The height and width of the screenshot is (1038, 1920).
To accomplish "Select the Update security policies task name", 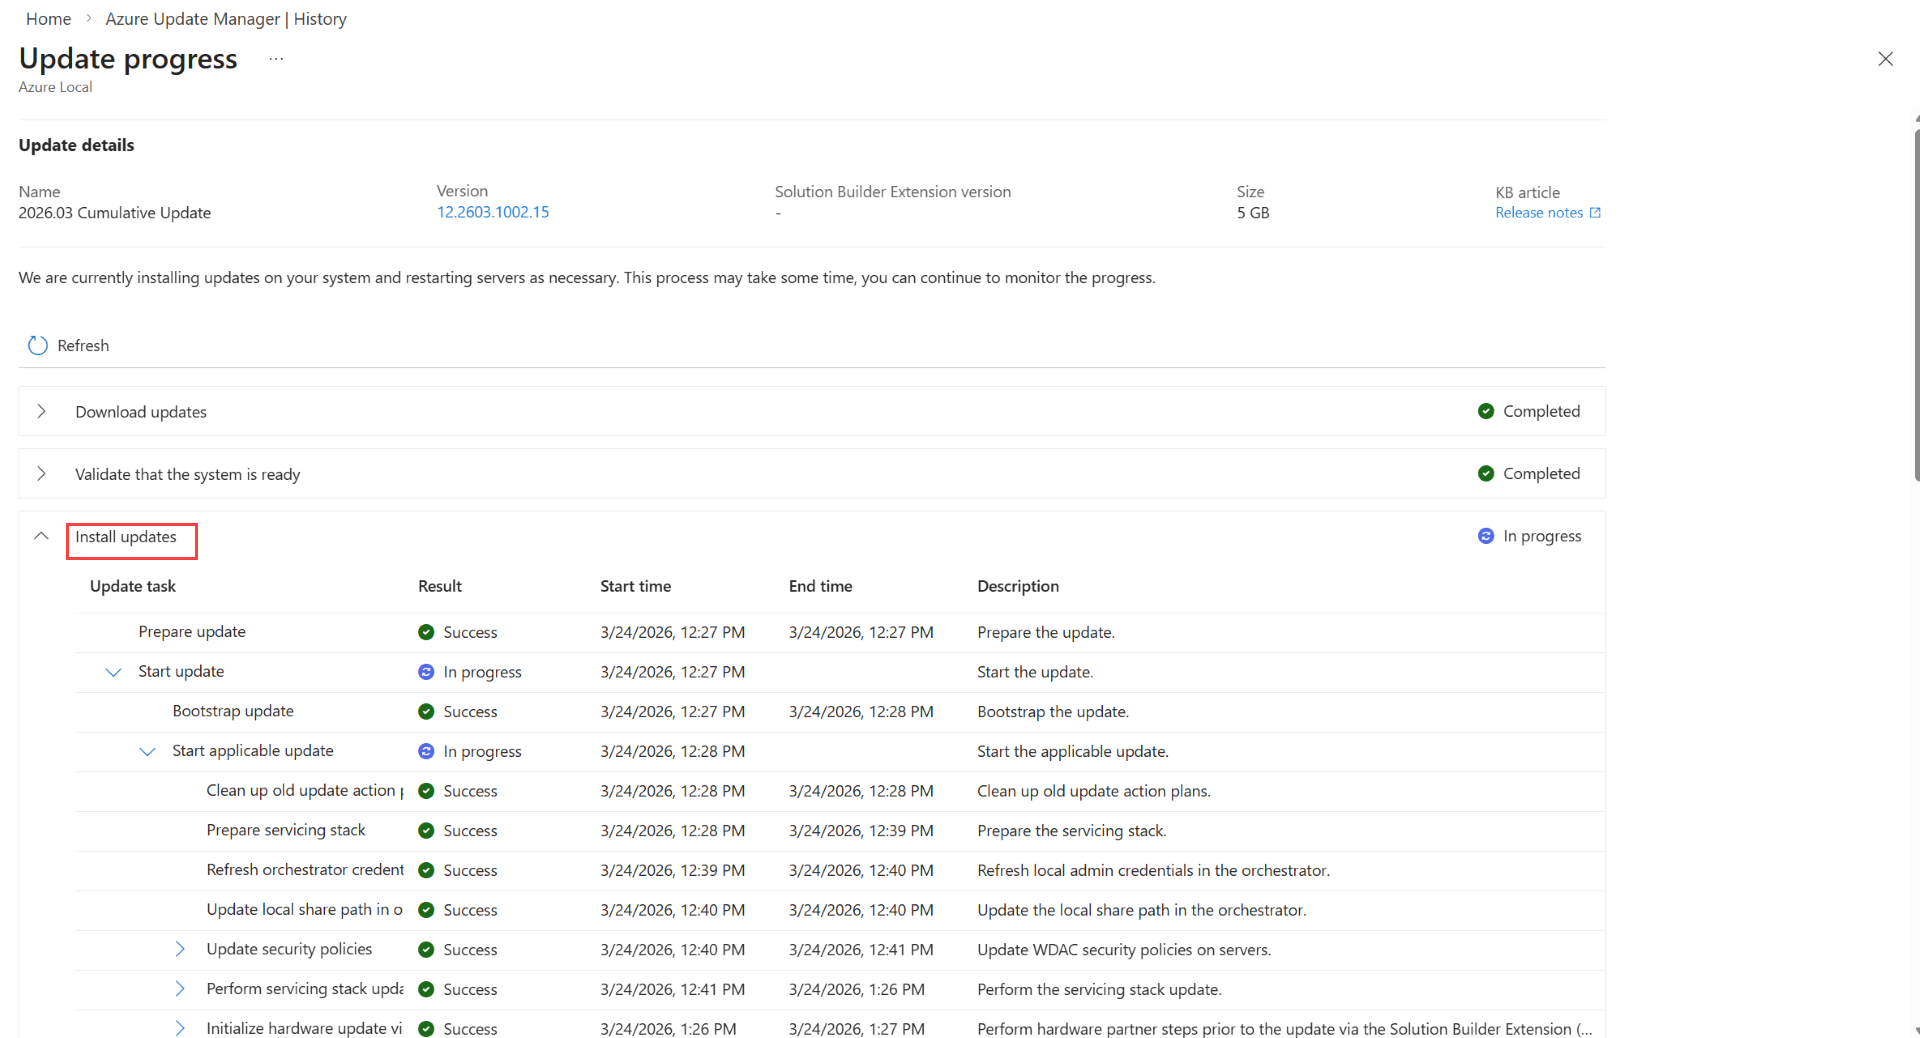I will pyautogui.click(x=289, y=949).
